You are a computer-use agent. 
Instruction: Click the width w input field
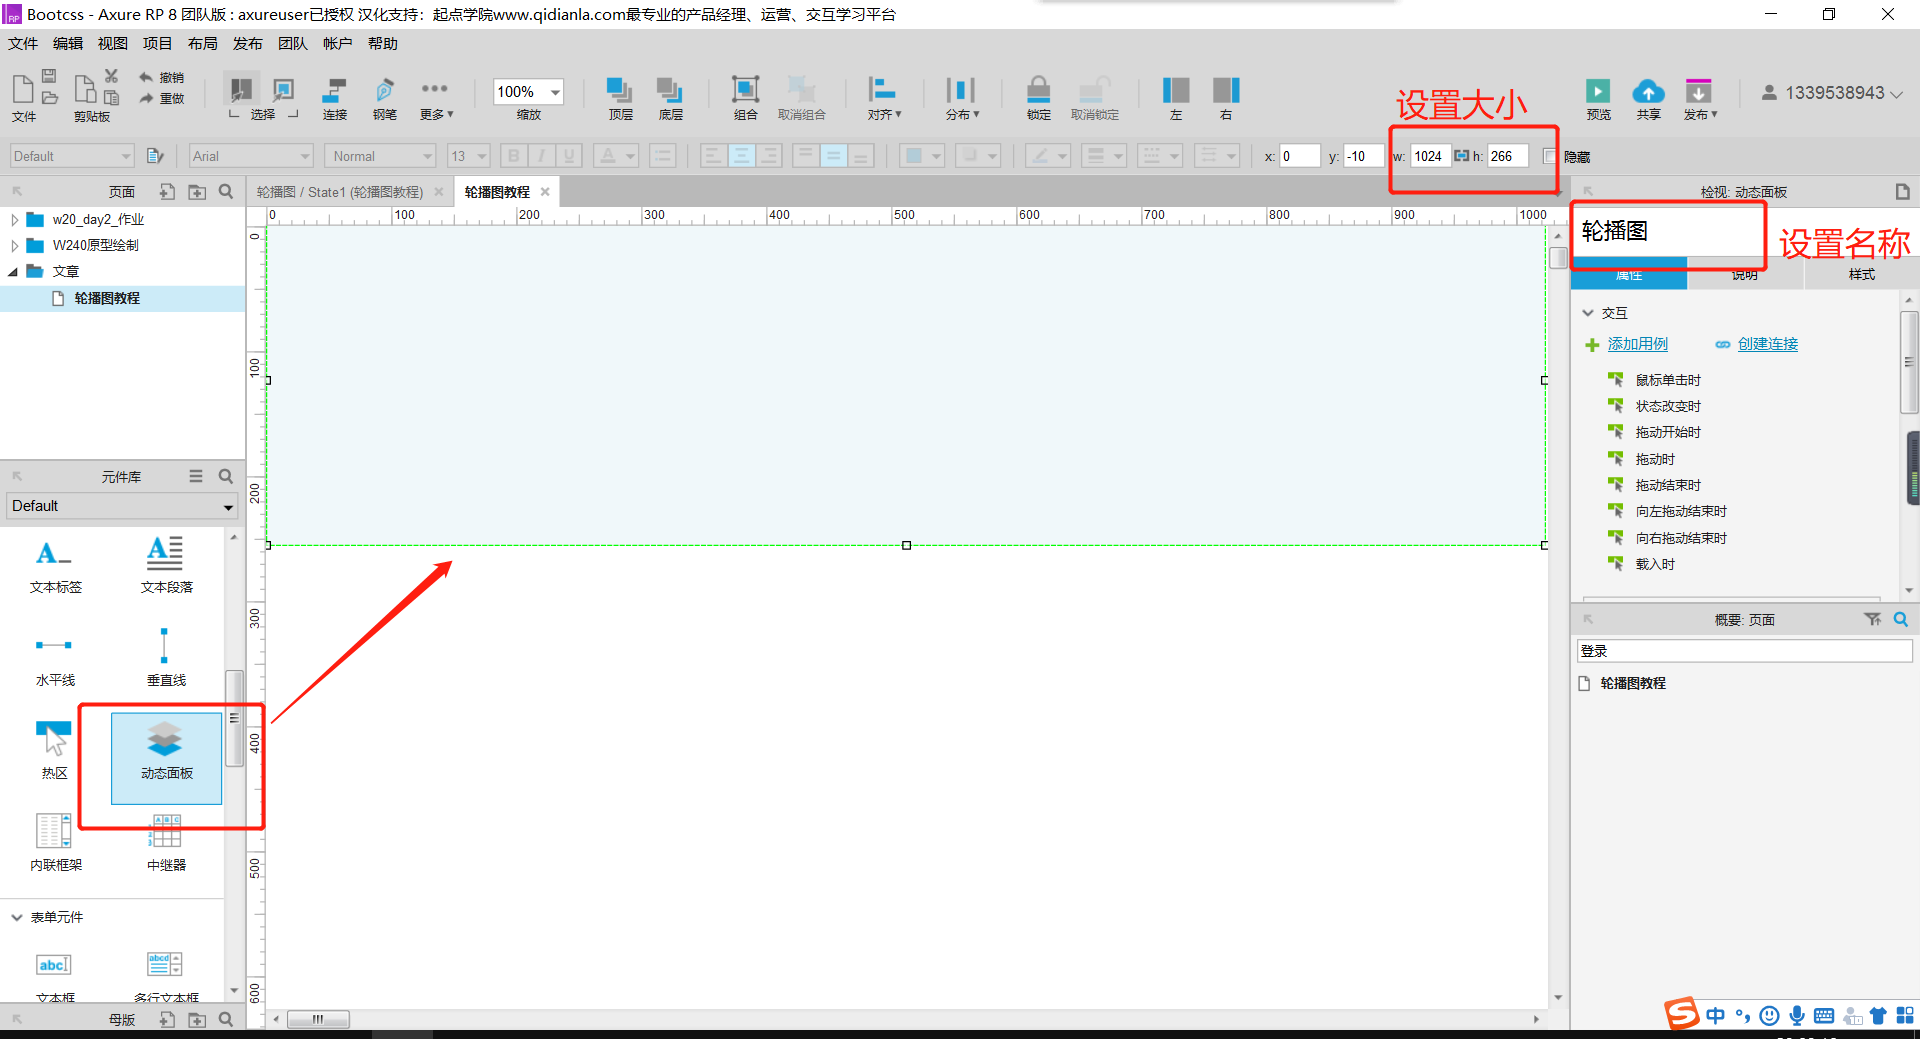pos(1430,156)
